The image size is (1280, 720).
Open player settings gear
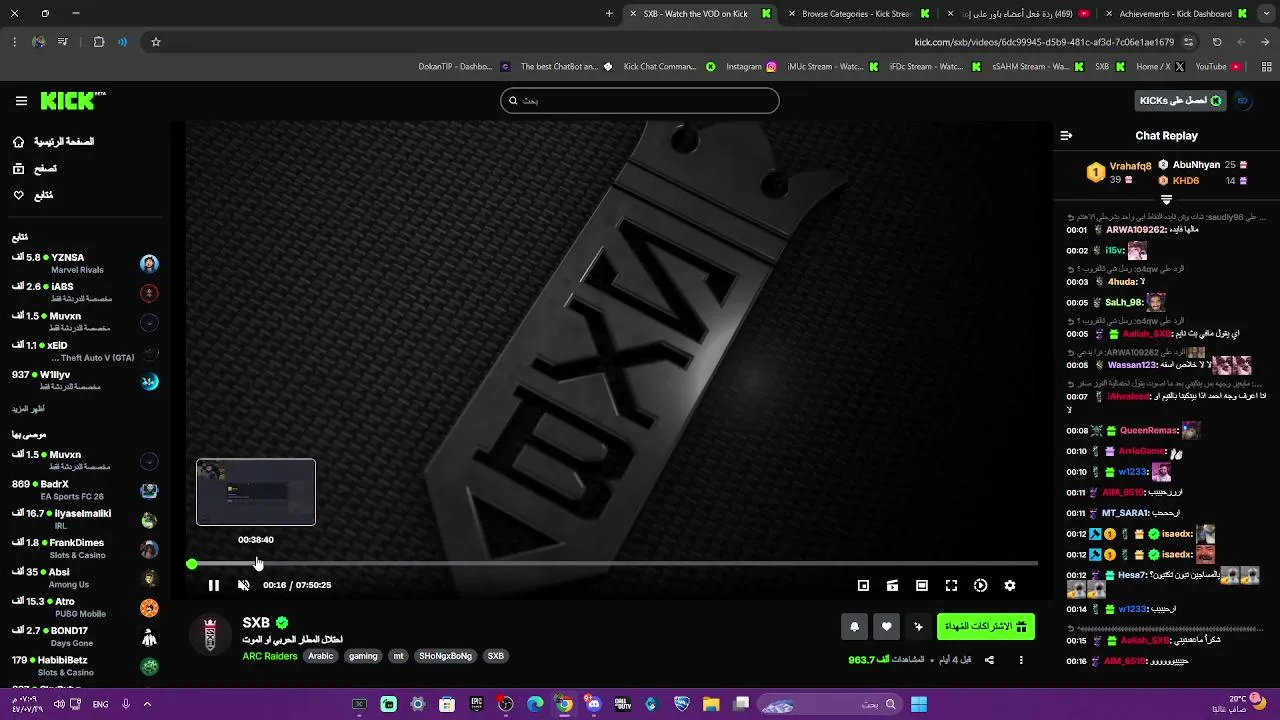click(x=1010, y=585)
